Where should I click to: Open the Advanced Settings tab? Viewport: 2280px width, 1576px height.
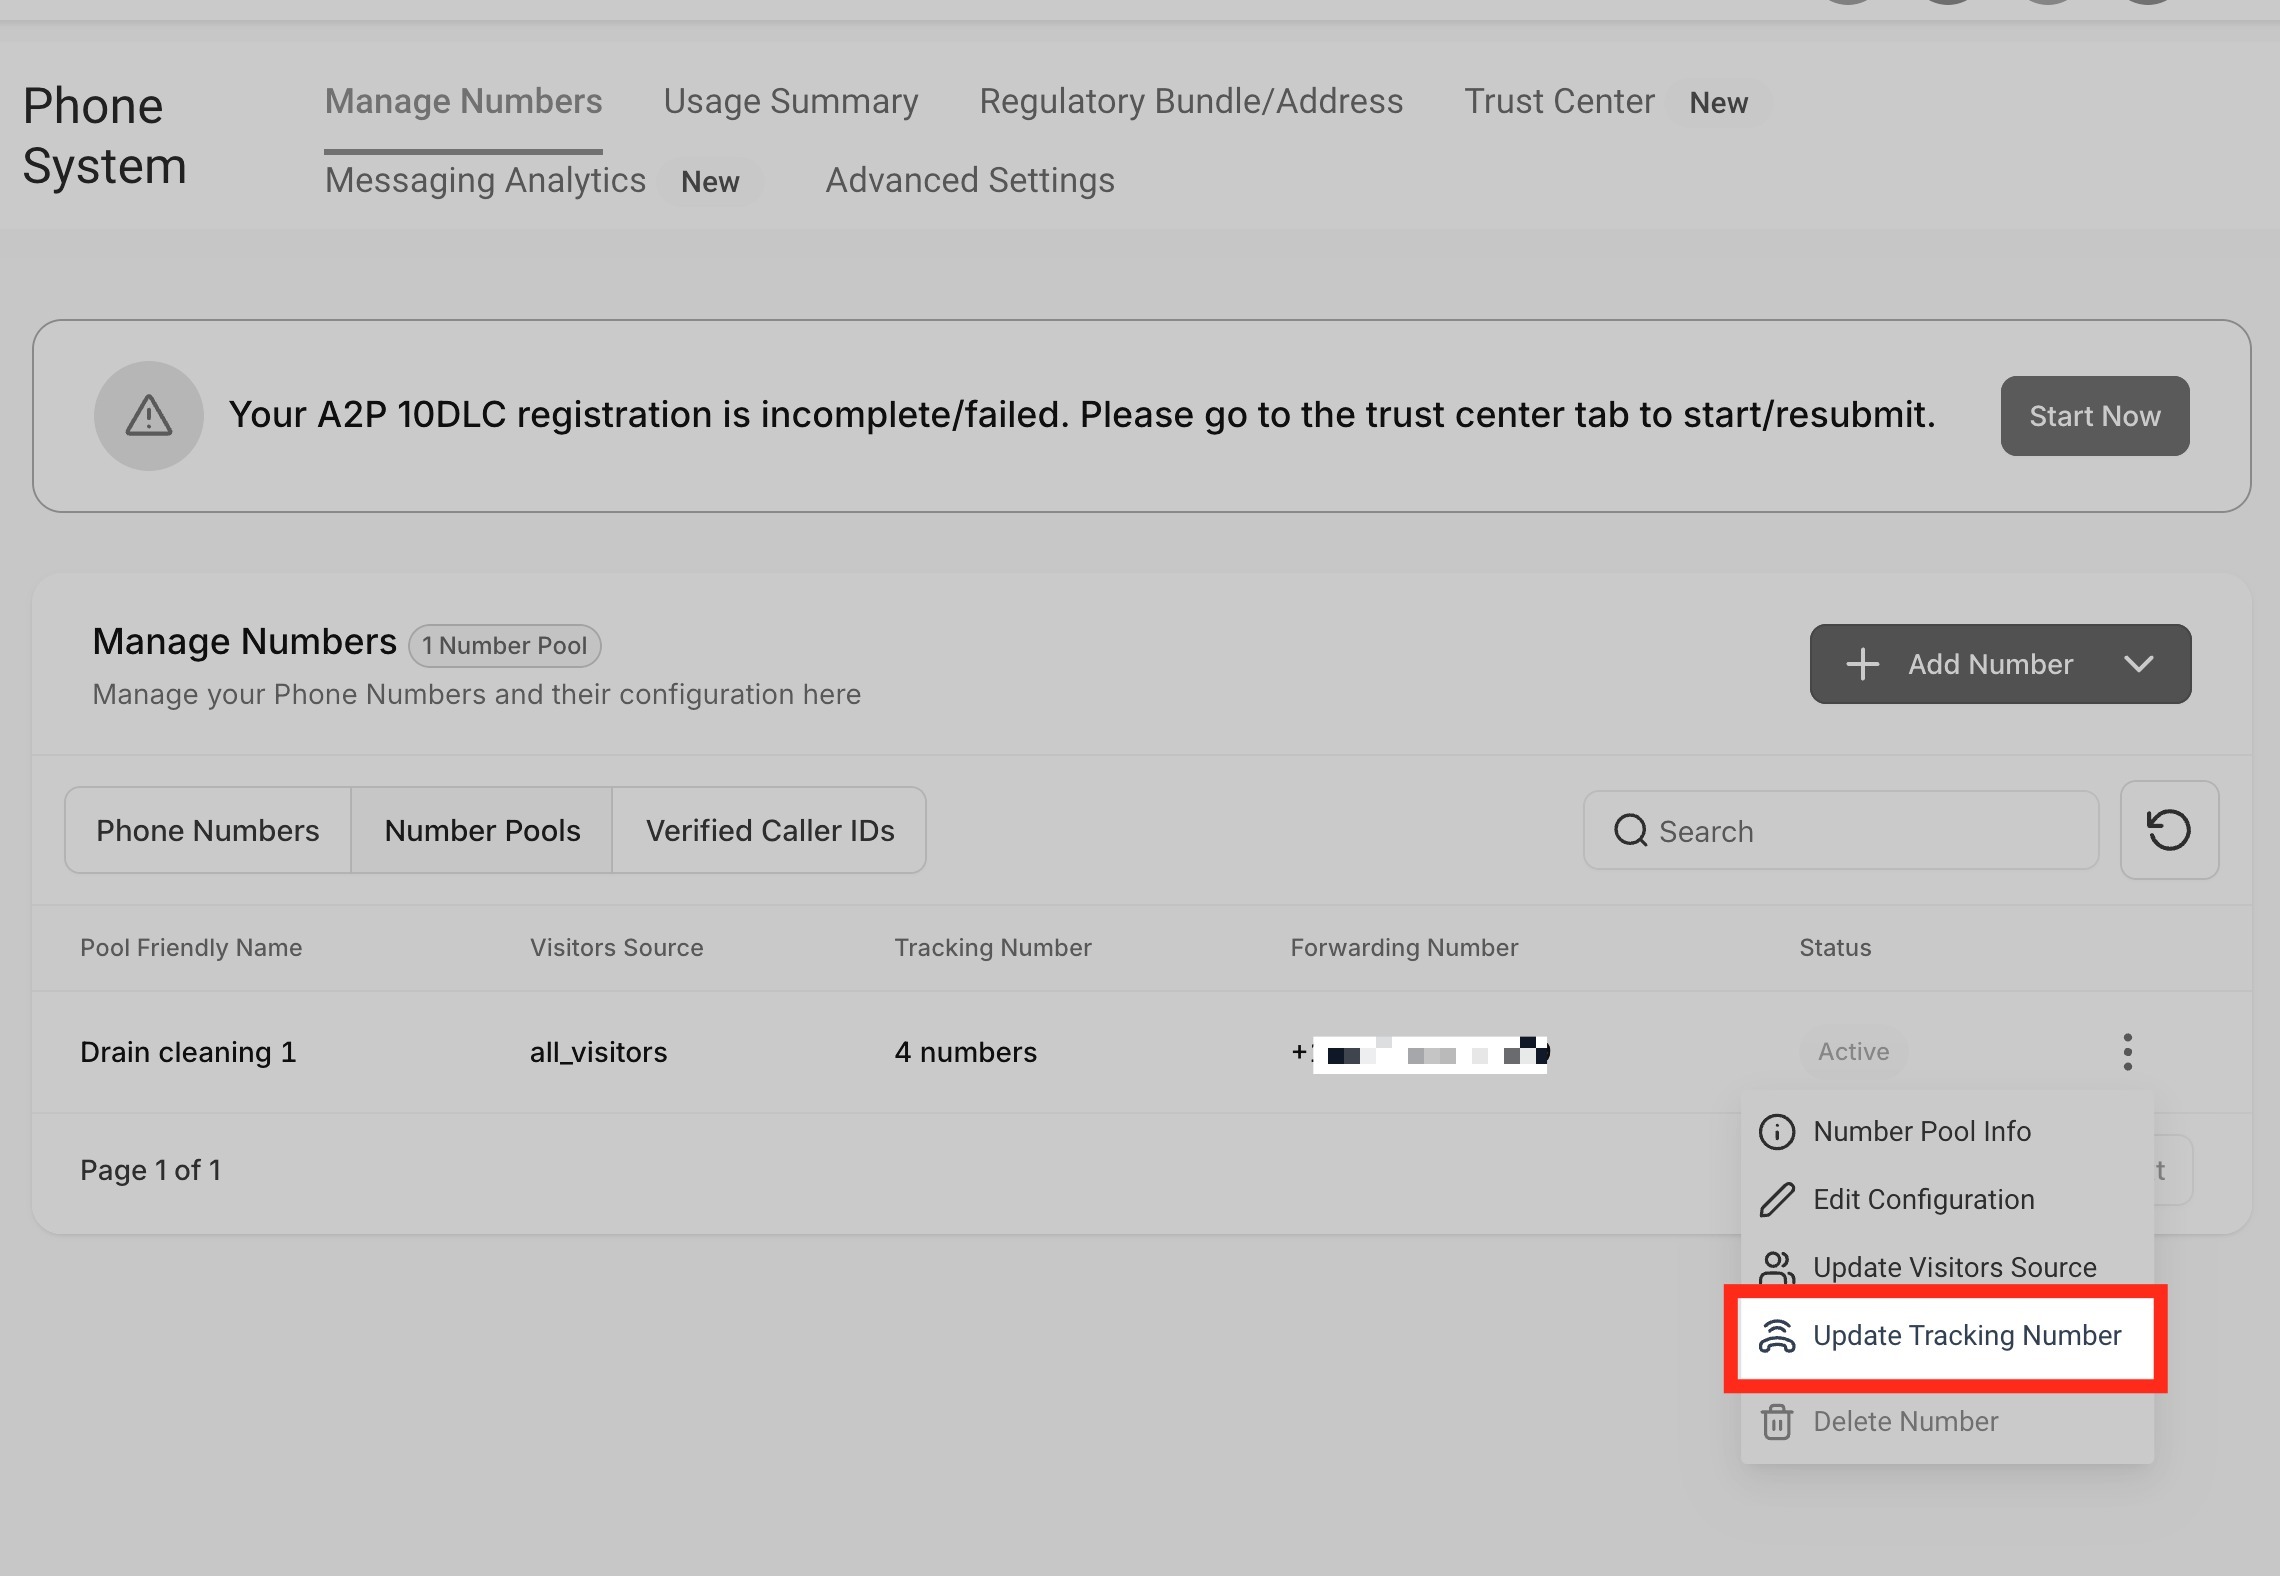[x=969, y=181]
